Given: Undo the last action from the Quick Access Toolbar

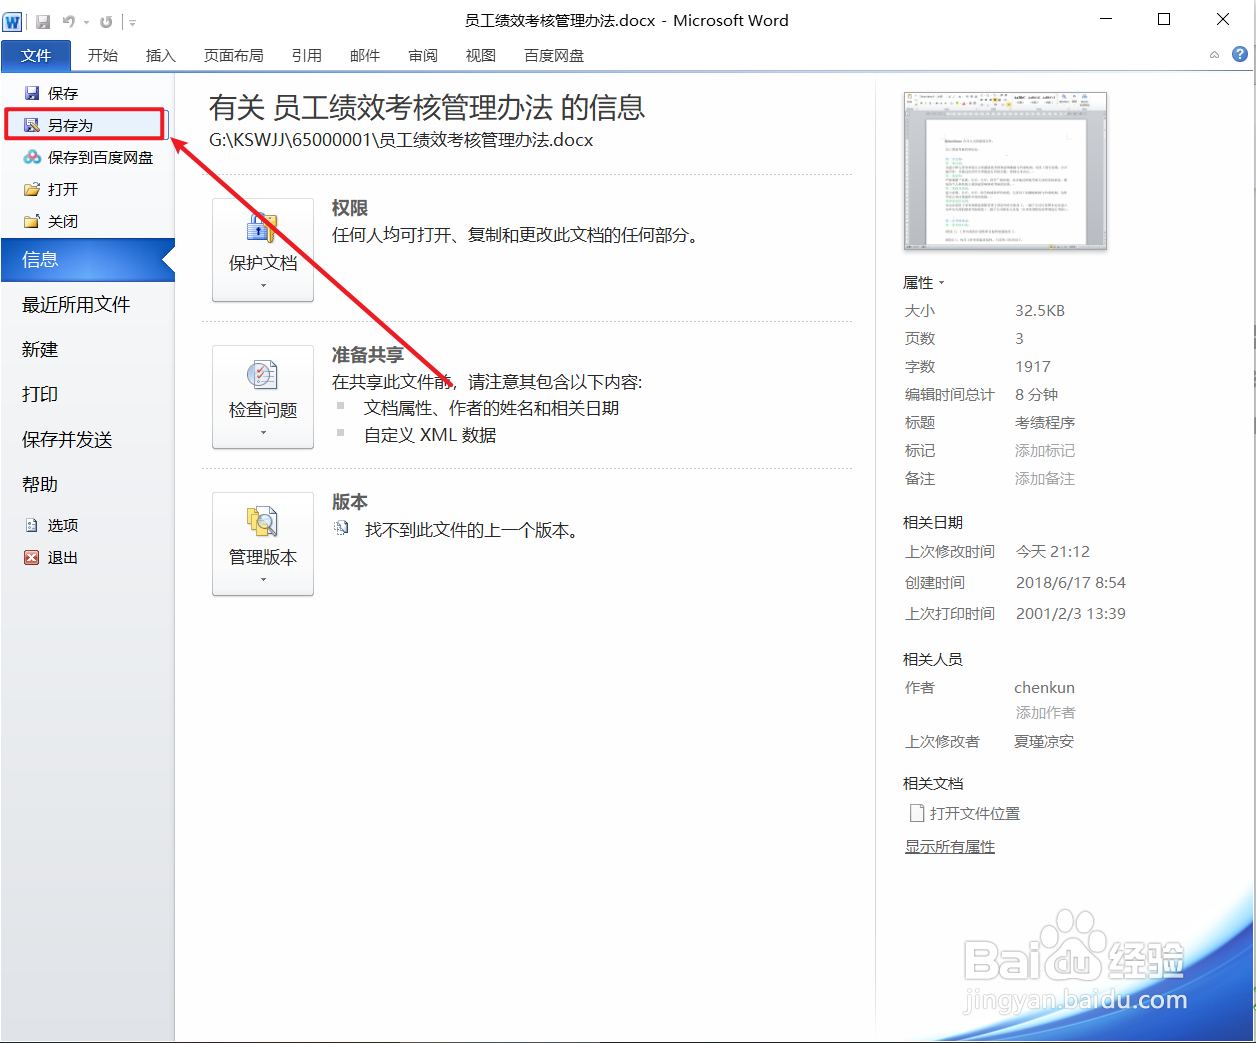Looking at the screenshot, I should (x=67, y=20).
